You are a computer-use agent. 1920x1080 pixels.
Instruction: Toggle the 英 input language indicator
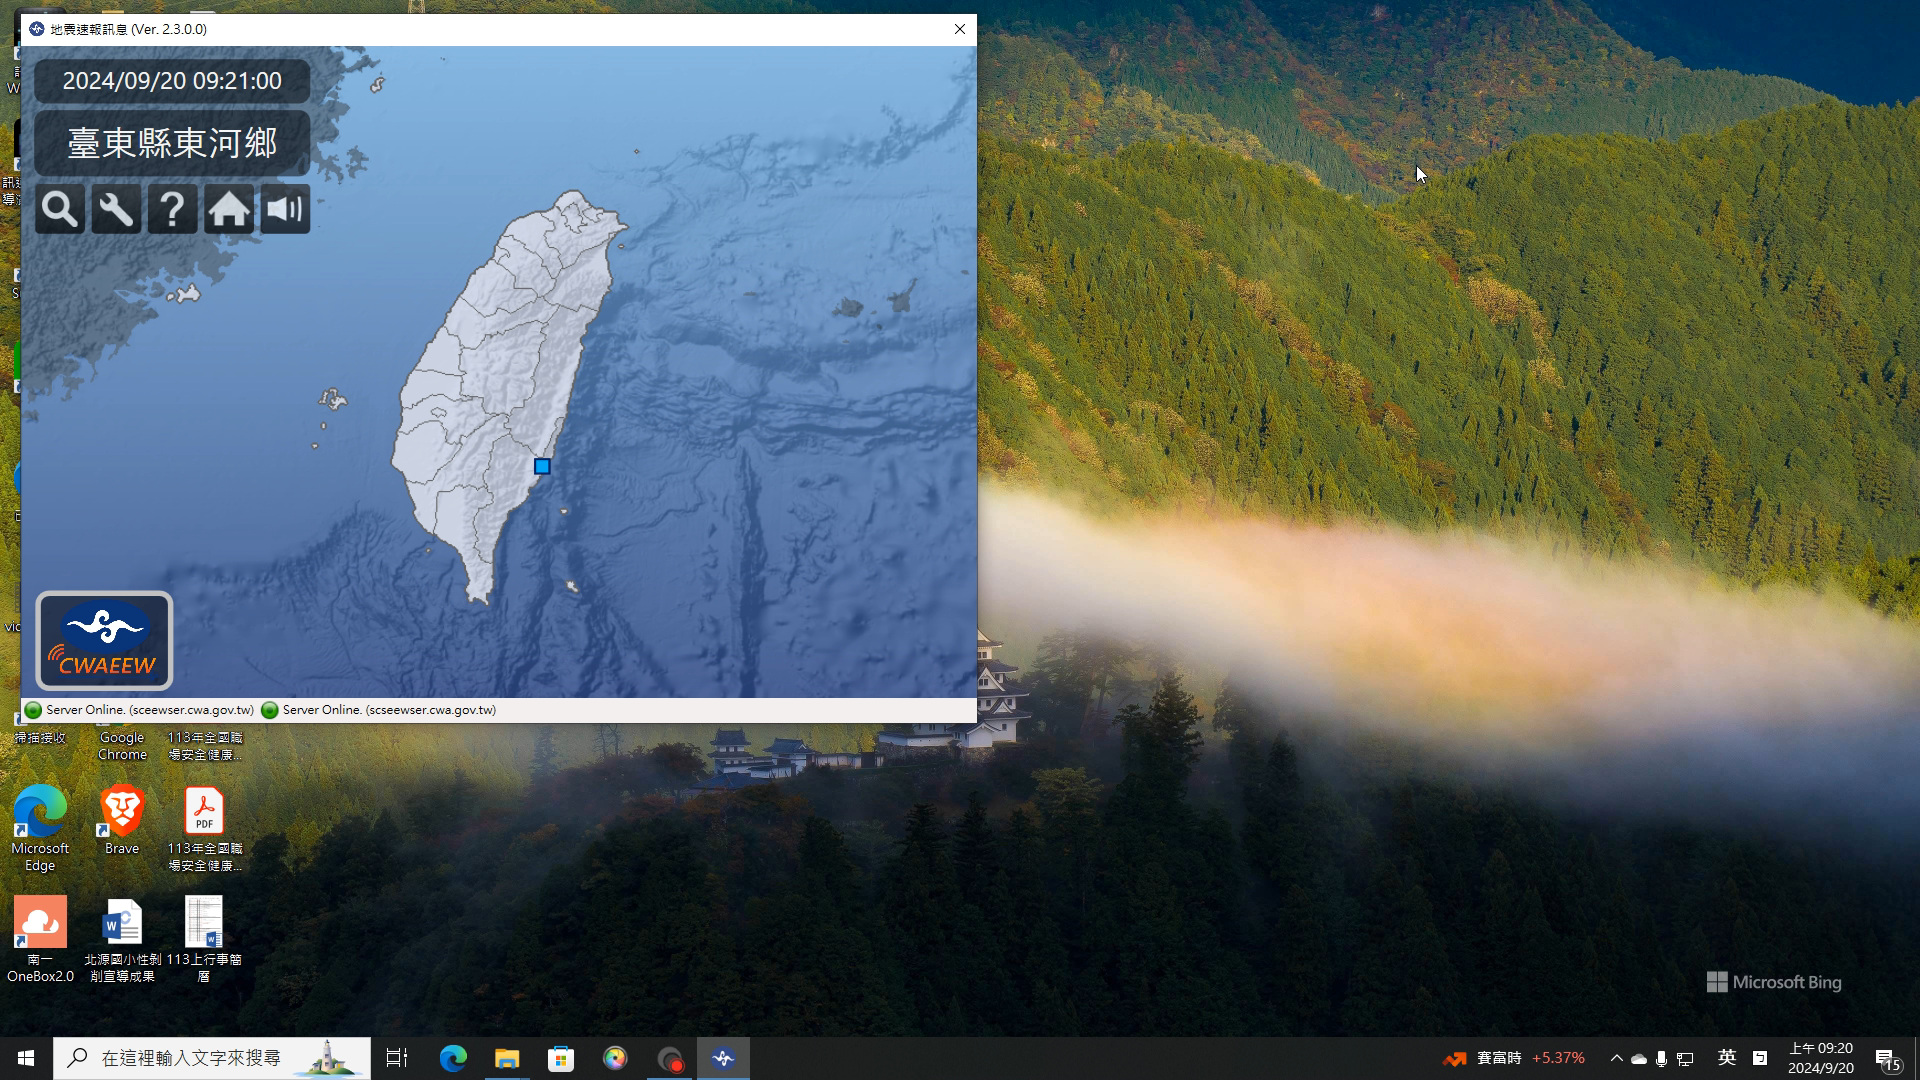pos(1727,1058)
